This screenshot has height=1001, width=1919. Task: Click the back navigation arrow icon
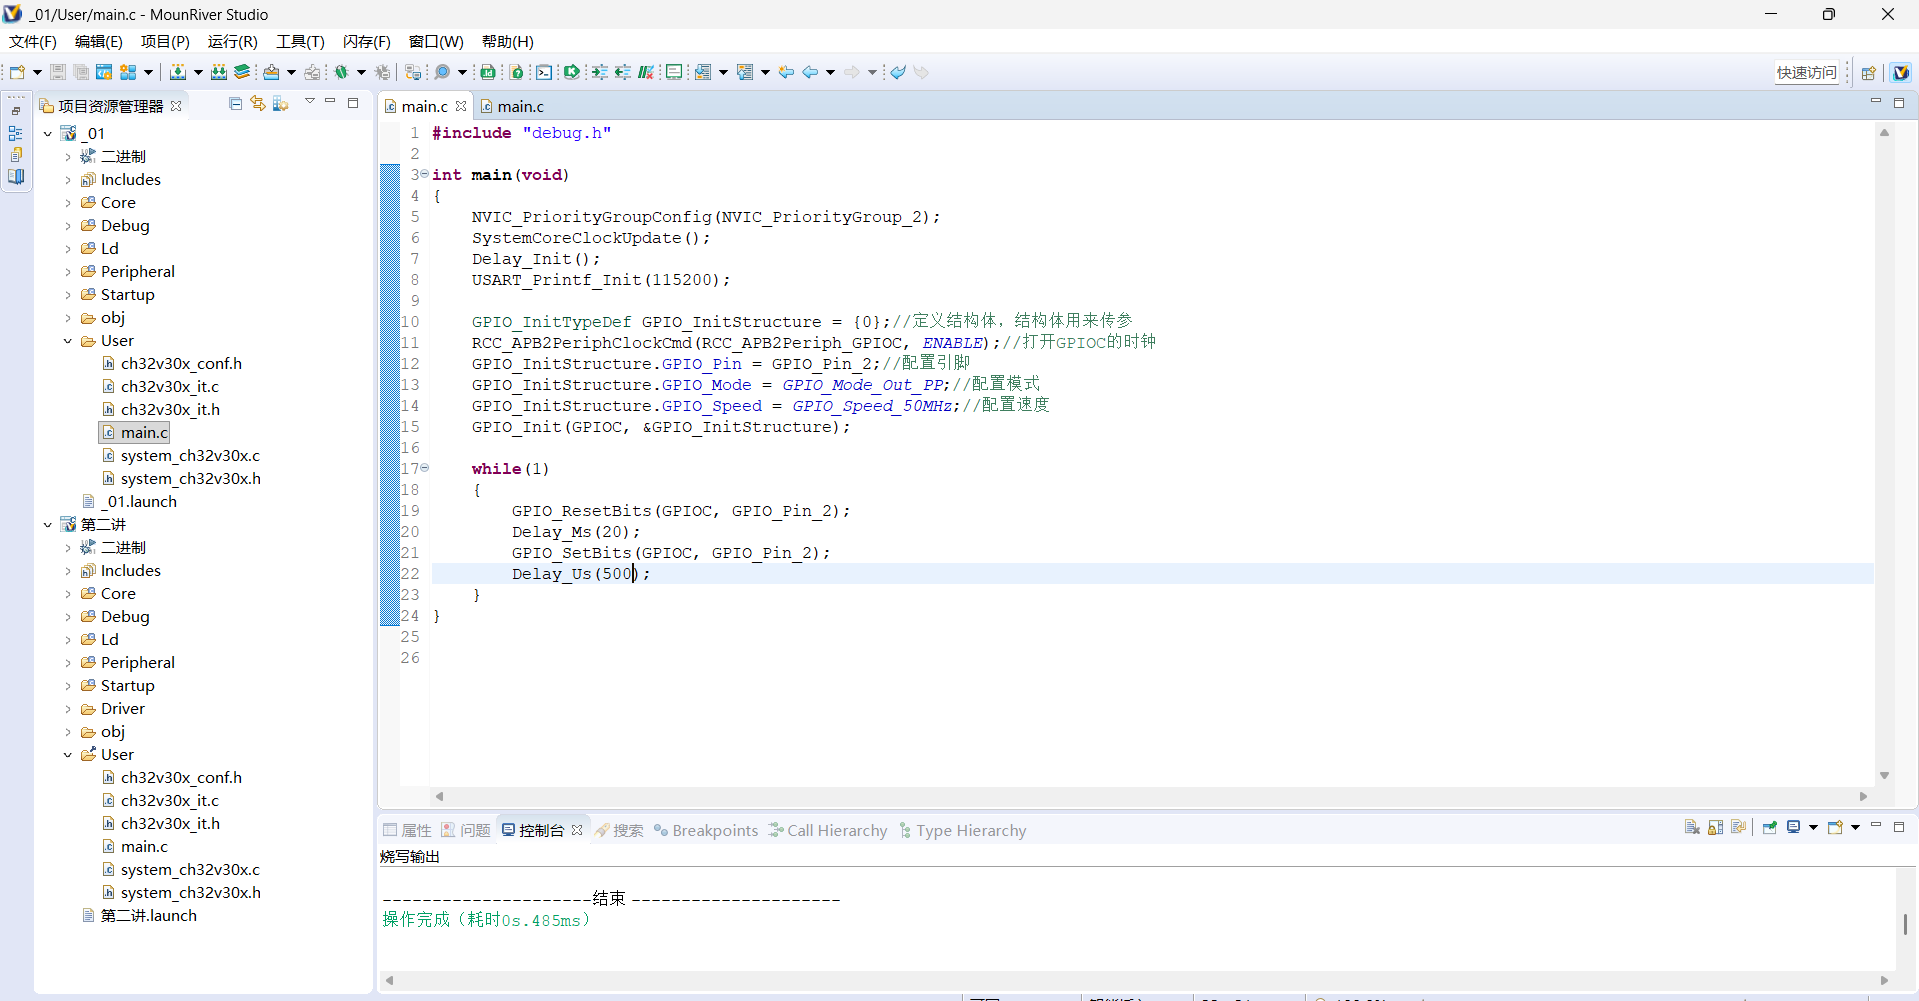(810, 72)
